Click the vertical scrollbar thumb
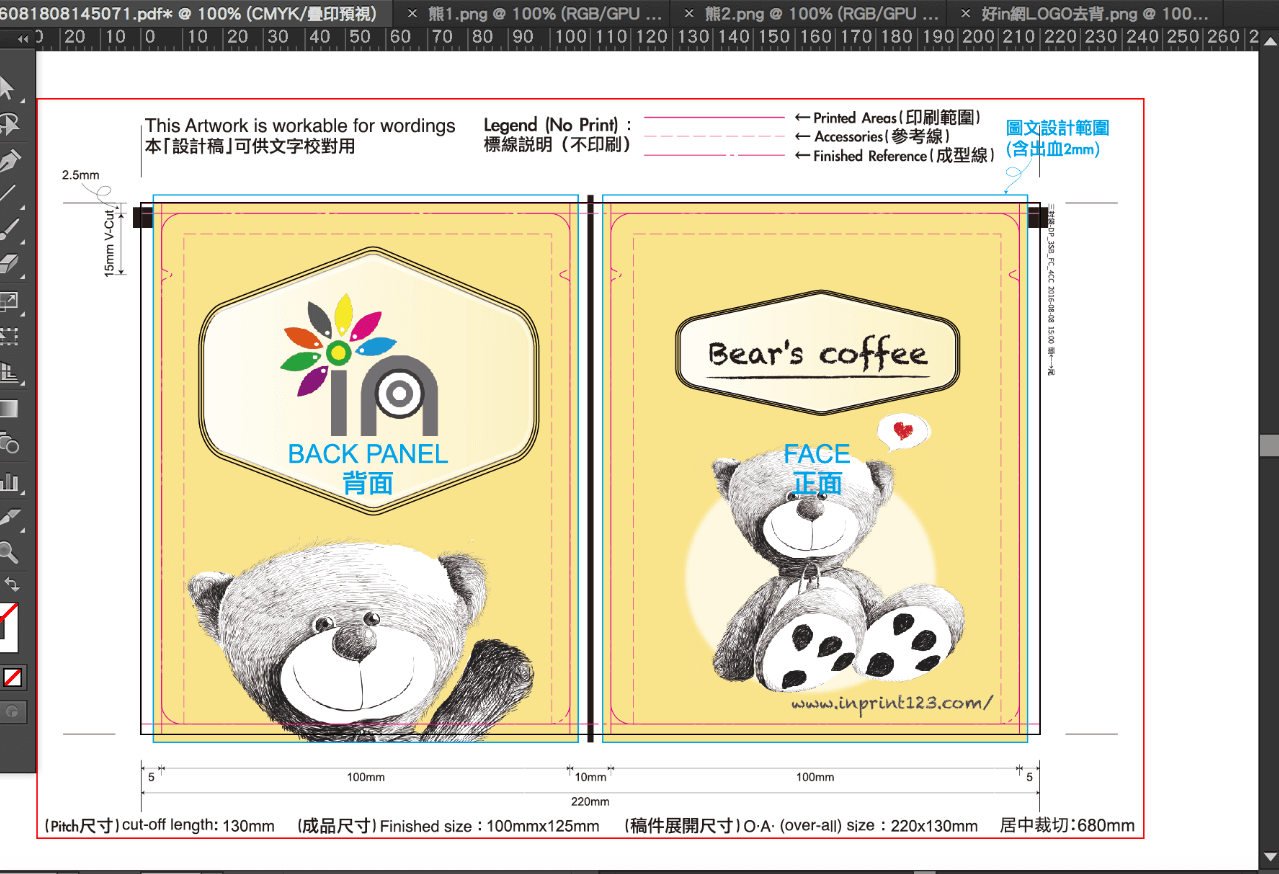1279x874 pixels. coord(1270,445)
